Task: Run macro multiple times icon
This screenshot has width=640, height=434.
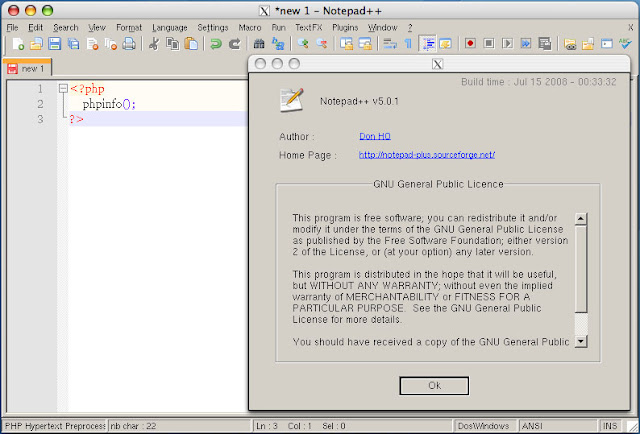Action: (x=526, y=43)
